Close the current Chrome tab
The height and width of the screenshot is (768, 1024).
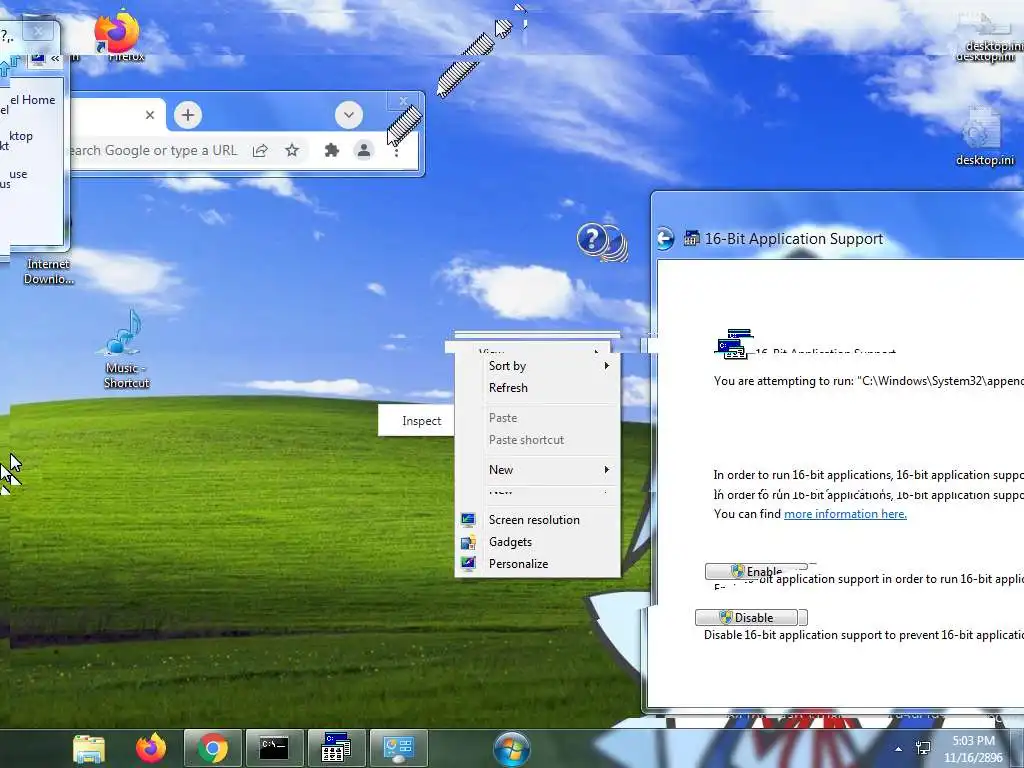pyautogui.click(x=150, y=116)
